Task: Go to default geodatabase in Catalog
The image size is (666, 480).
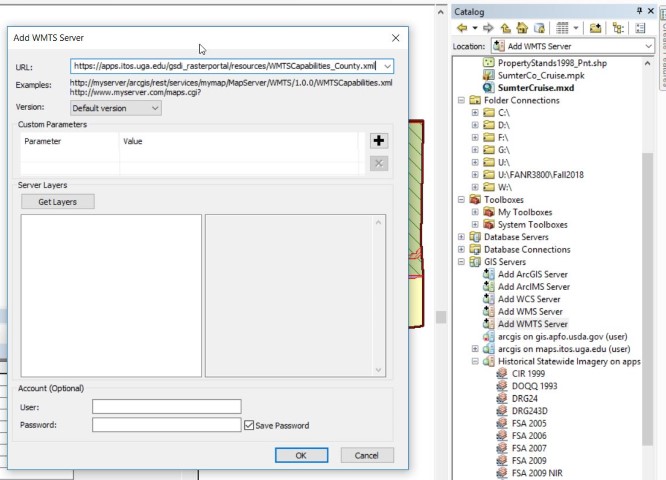Action: point(539,28)
